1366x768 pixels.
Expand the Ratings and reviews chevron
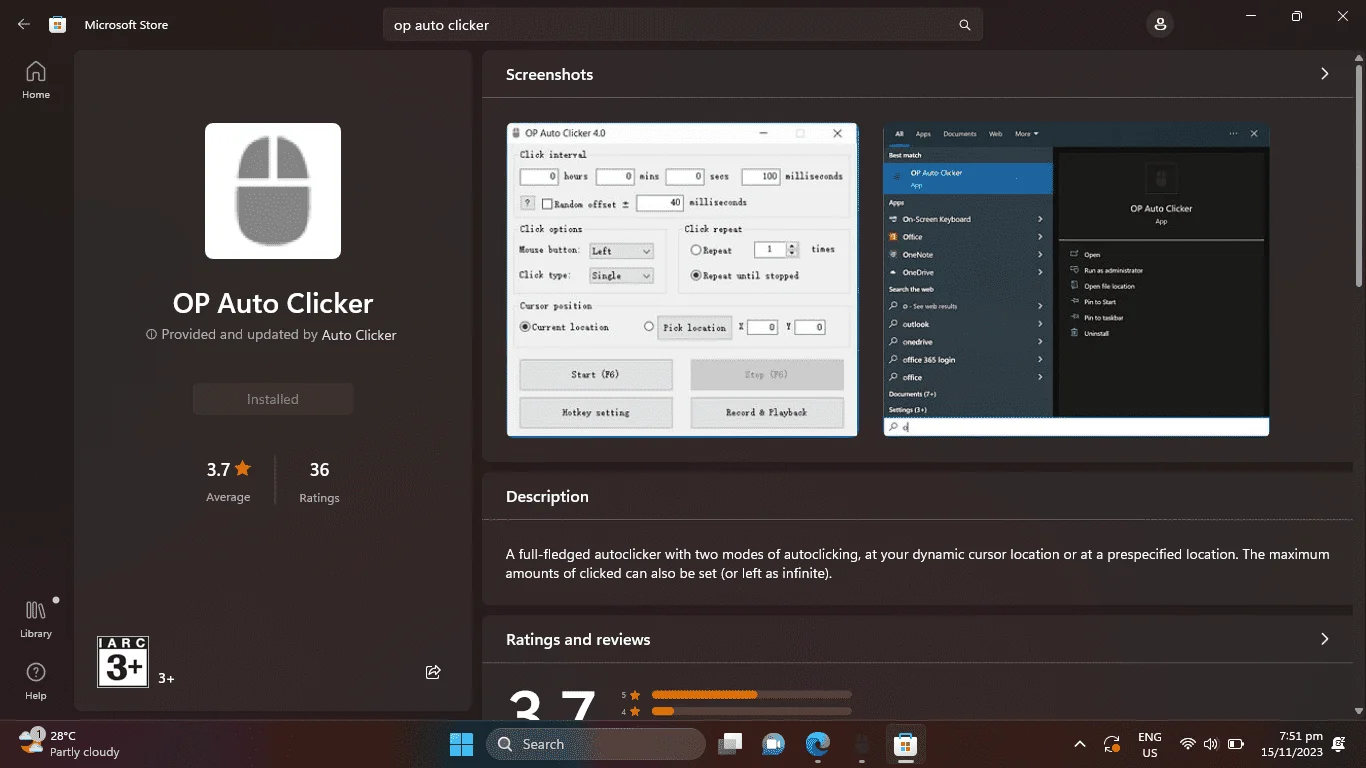pyautogui.click(x=1325, y=639)
